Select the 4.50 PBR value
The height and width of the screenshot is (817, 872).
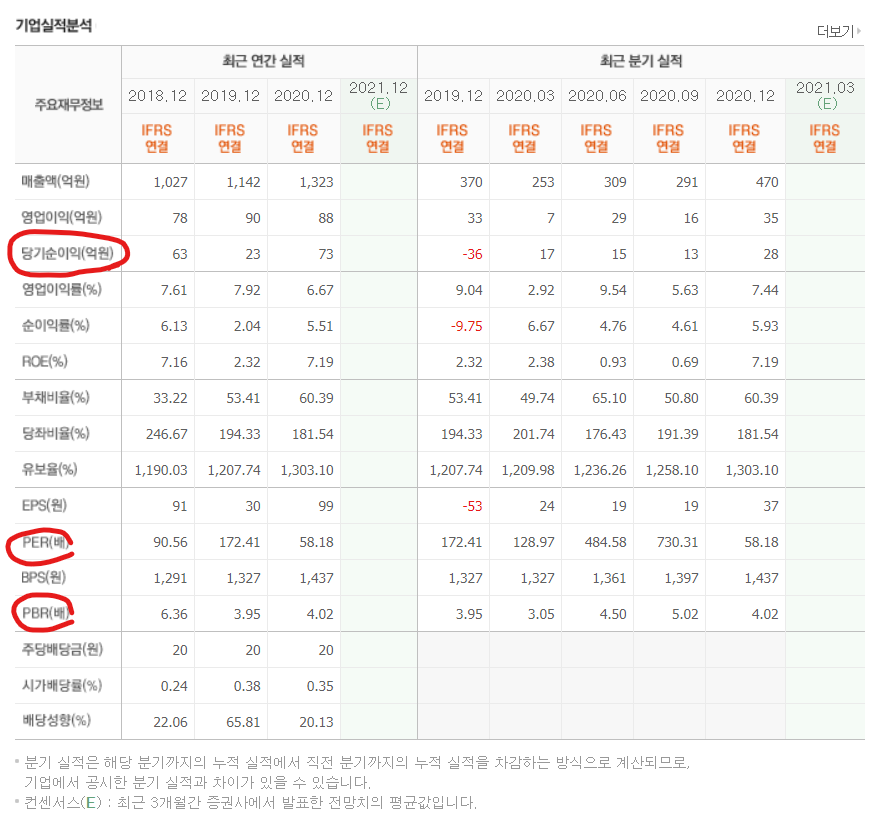click(613, 614)
